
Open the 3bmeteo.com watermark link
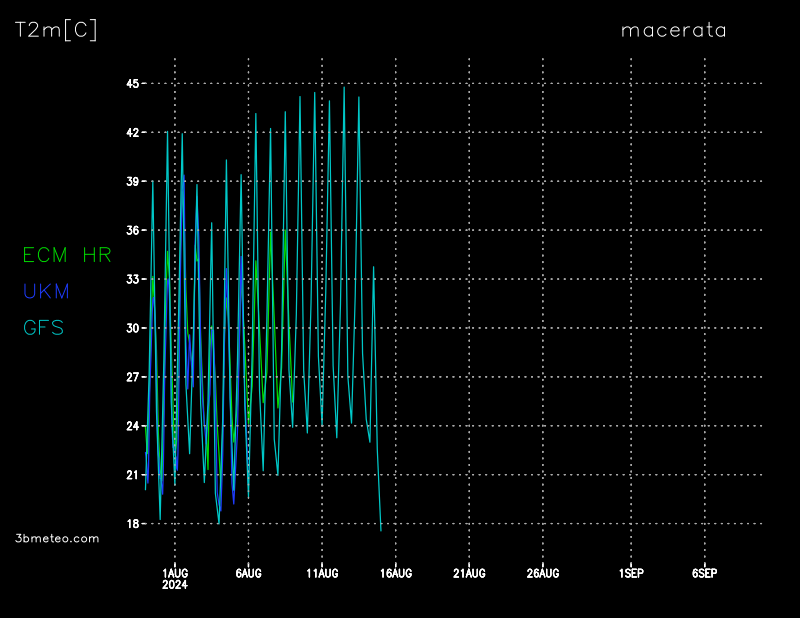(57, 538)
